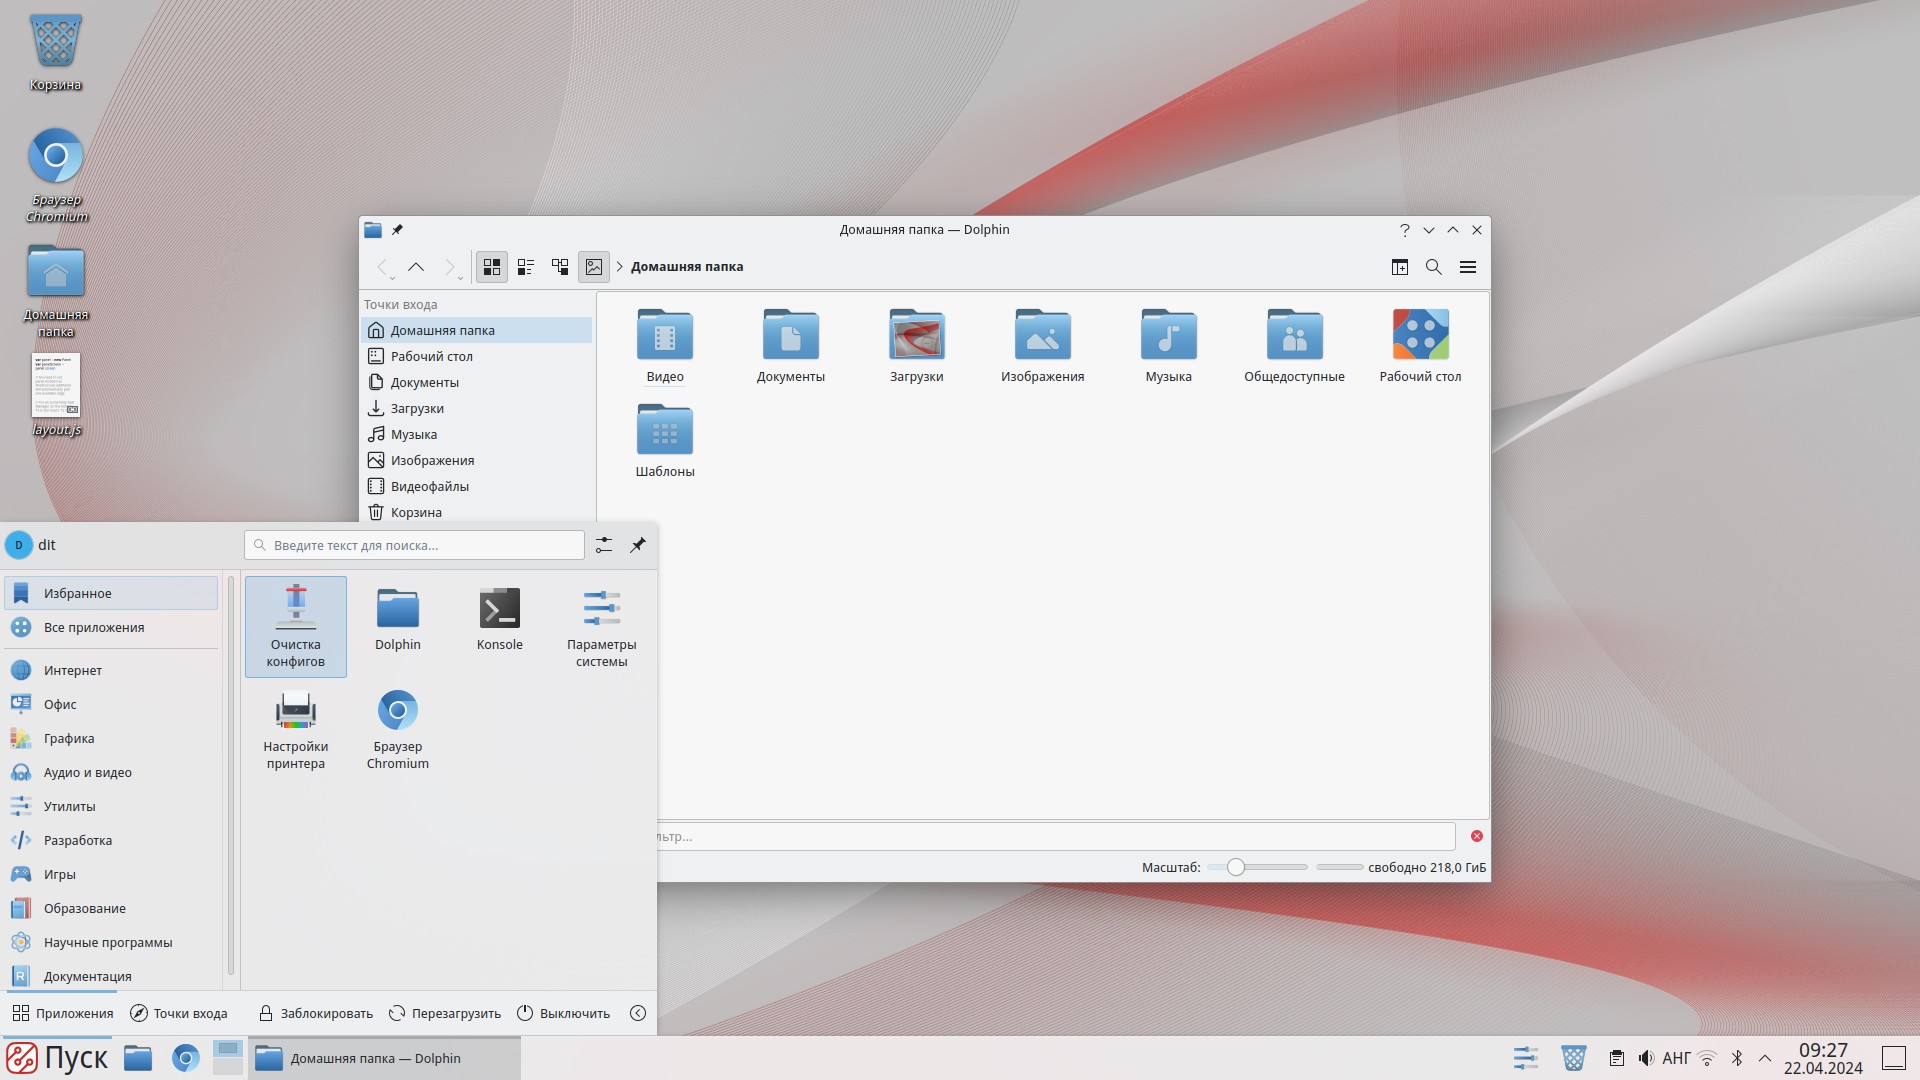Image resolution: width=1920 pixels, height=1080 pixels.
Task: Switch Dolphin to compact list view mode
Action: [x=526, y=267]
